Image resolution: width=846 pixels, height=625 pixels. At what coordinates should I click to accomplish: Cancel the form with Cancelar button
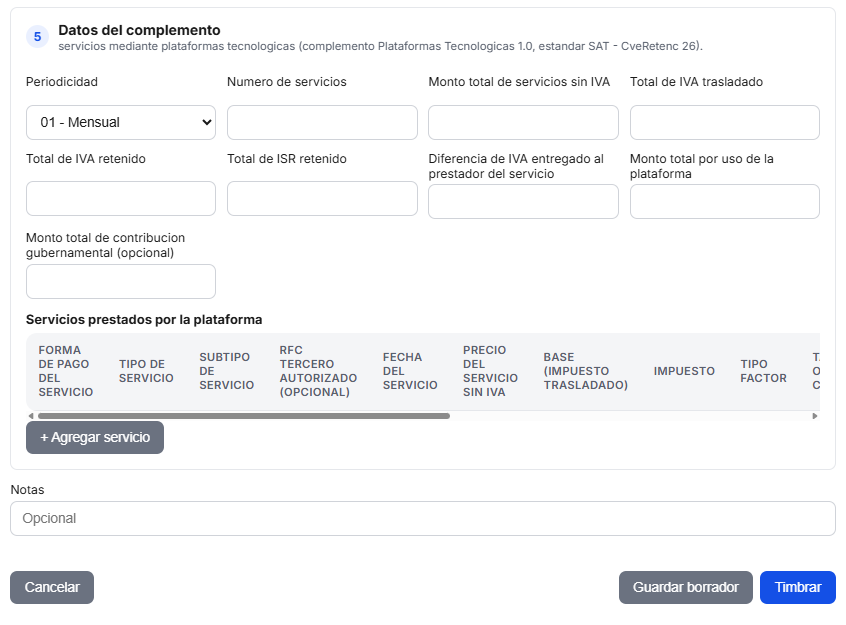[52, 587]
